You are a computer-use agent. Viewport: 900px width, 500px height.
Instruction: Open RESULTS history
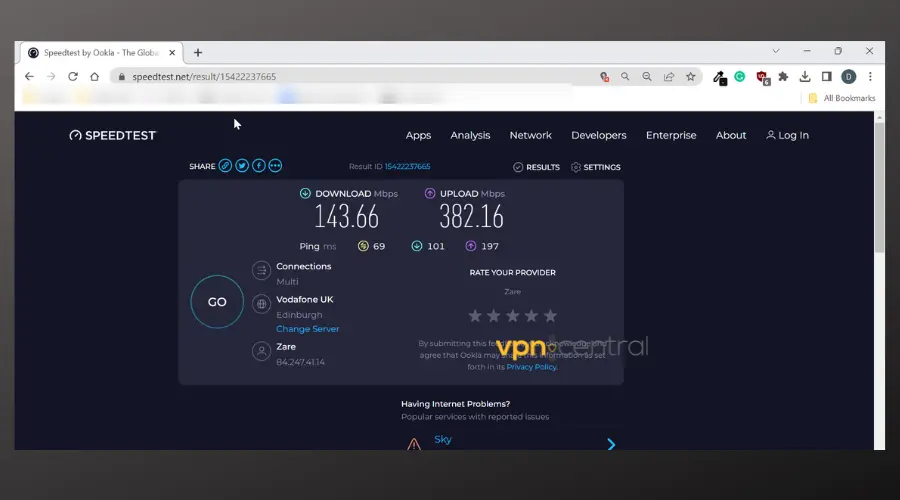pyautogui.click(x=537, y=167)
